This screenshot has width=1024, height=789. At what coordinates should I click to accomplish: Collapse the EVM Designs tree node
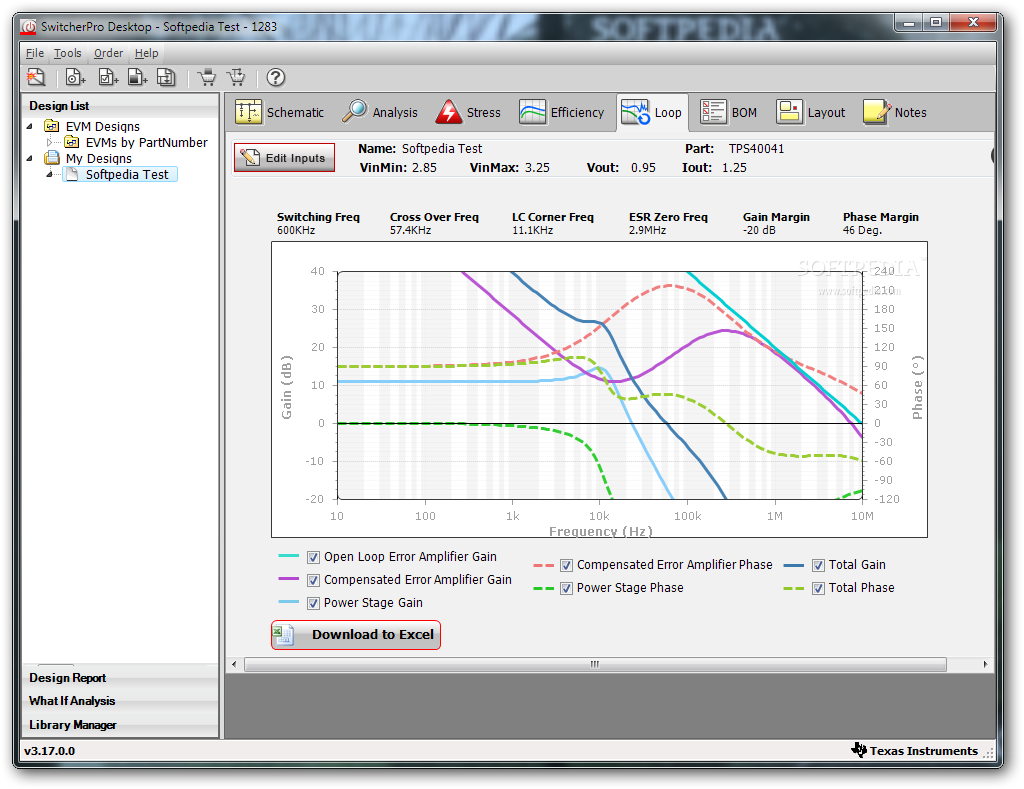[29, 126]
